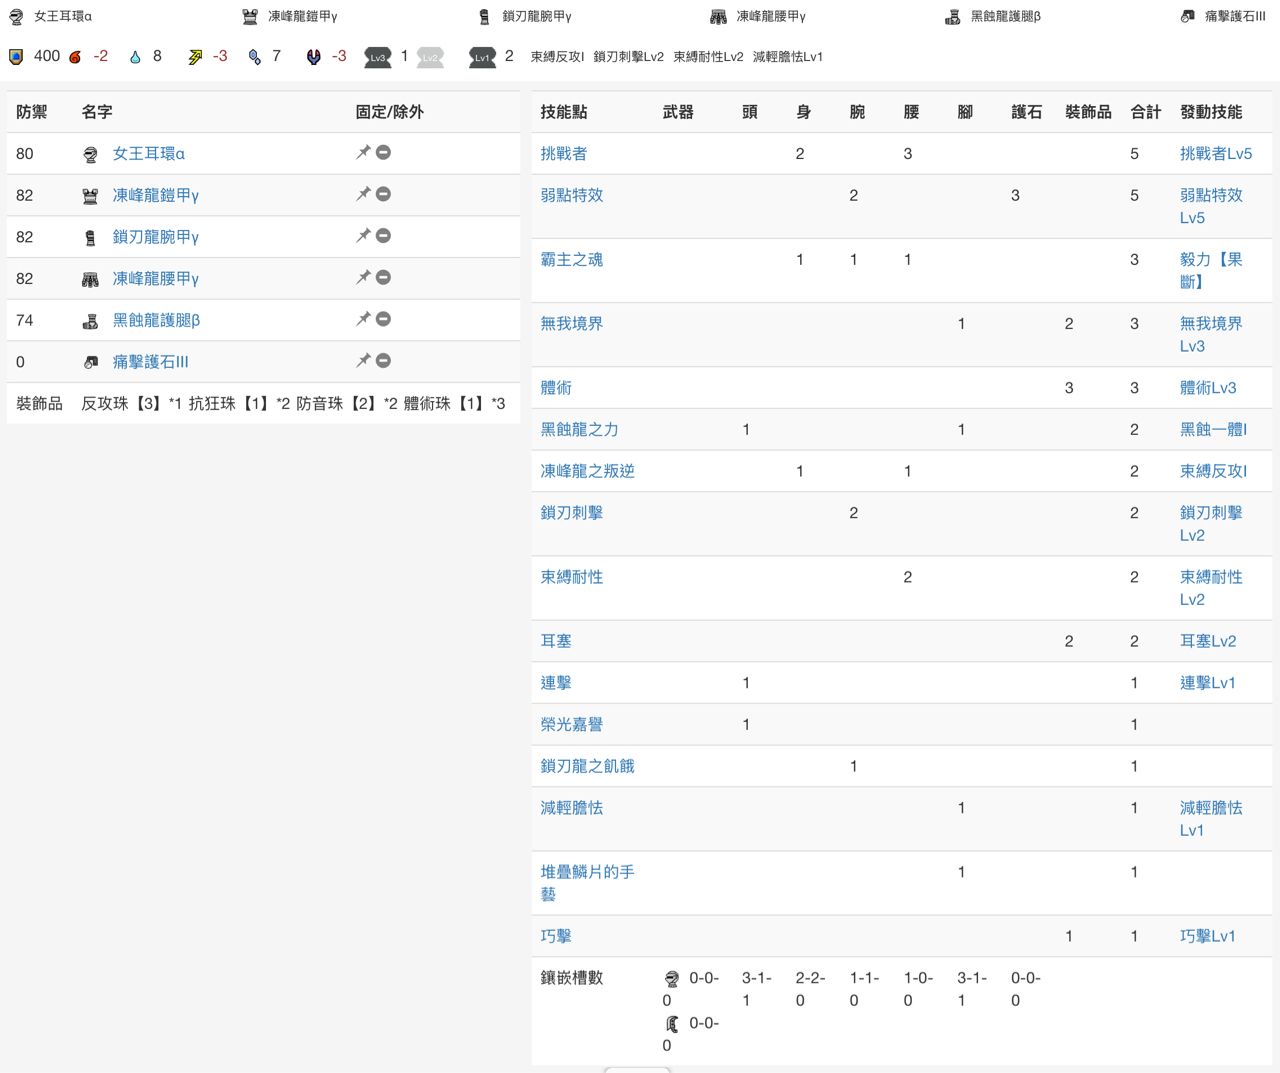Click the 巧擊Lv1 activated skill link

tap(1207, 936)
